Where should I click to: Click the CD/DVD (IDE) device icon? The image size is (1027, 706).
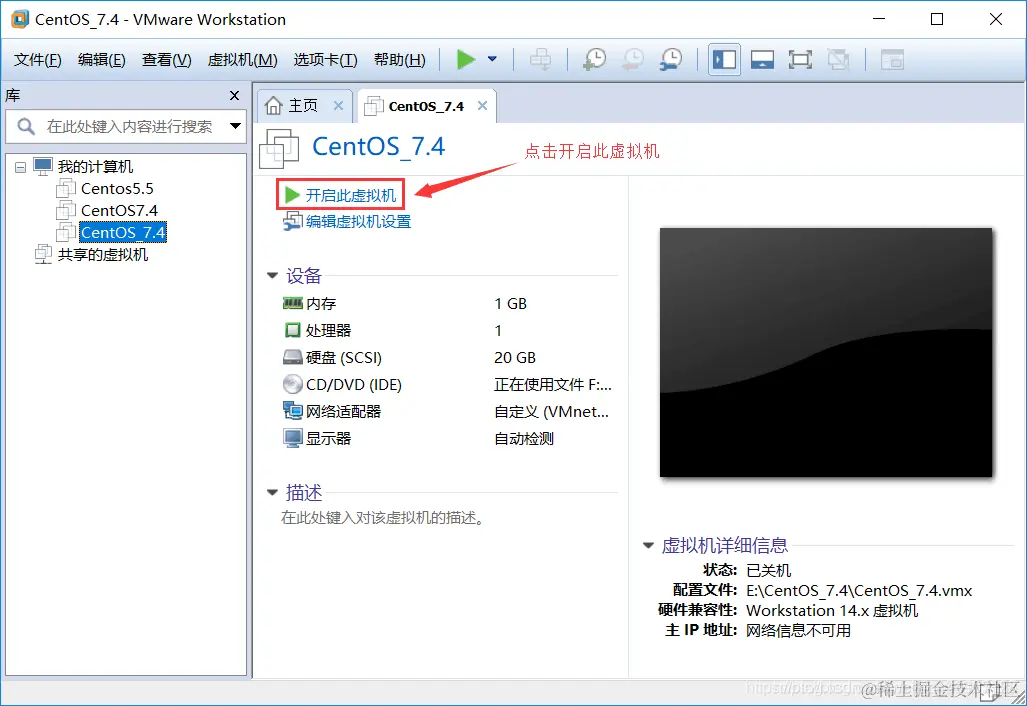(x=294, y=384)
